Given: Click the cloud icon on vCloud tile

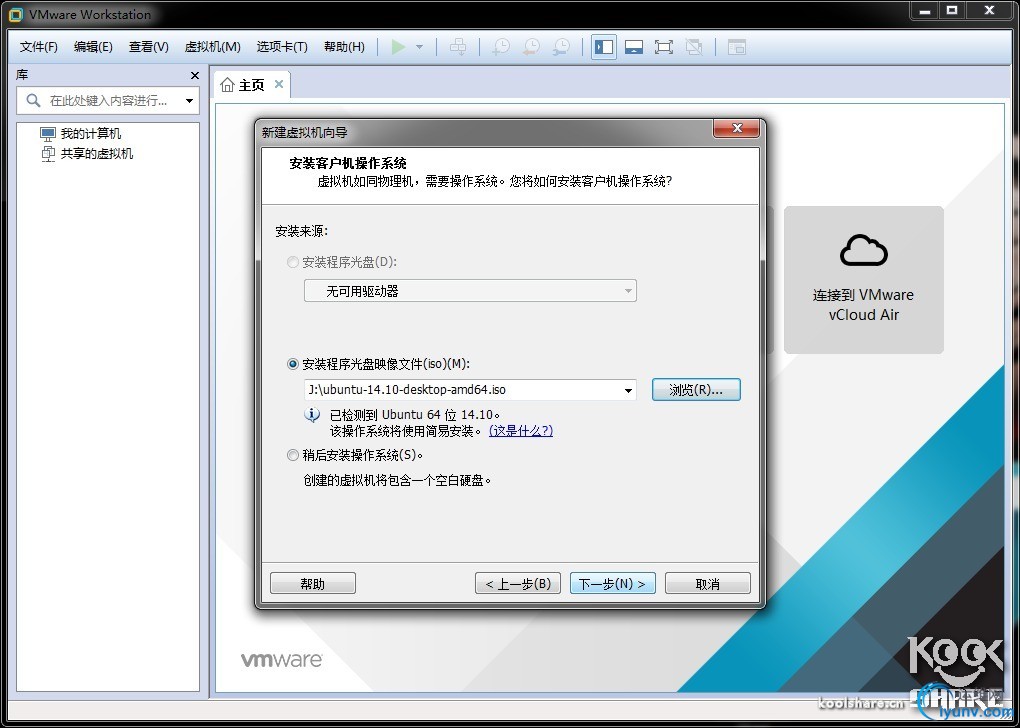Looking at the screenshot, I should pyautogui.click(x=864, y=250).
